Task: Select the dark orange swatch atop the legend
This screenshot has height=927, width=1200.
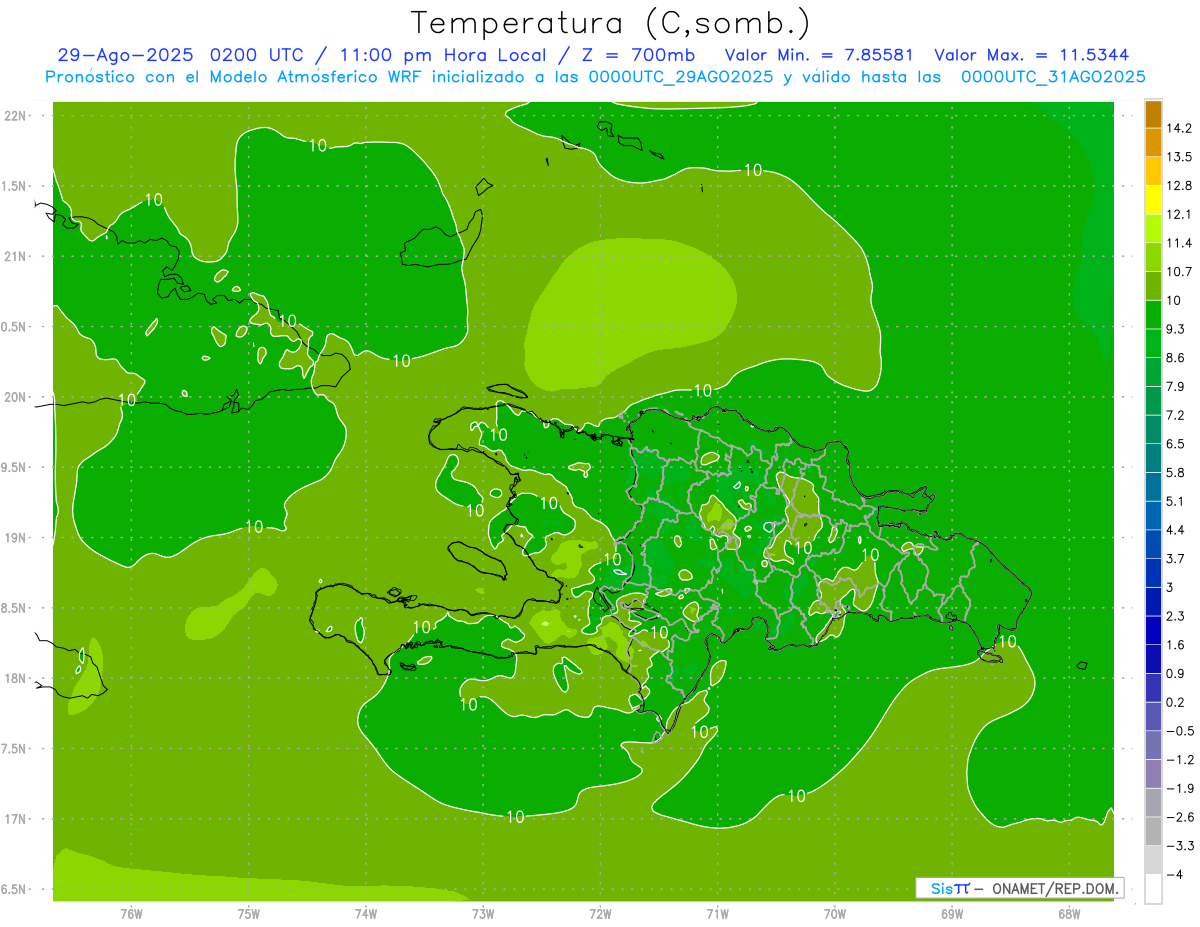Action: [x=1153, y=114]
